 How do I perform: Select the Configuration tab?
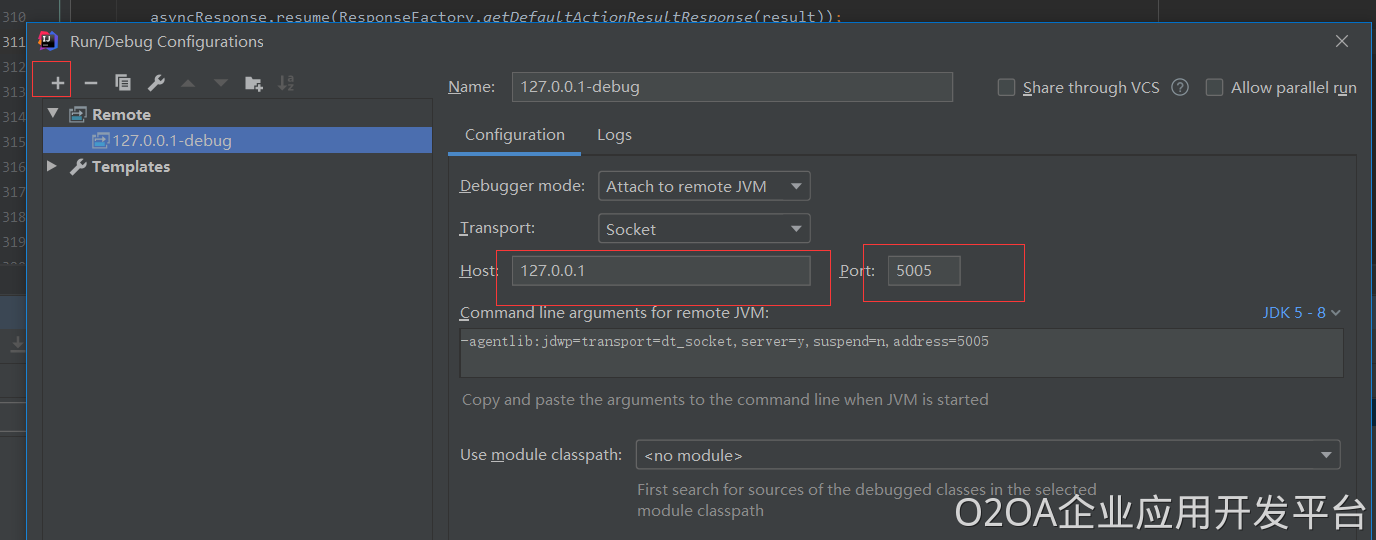pyautogui.click(x=514, y=135)
